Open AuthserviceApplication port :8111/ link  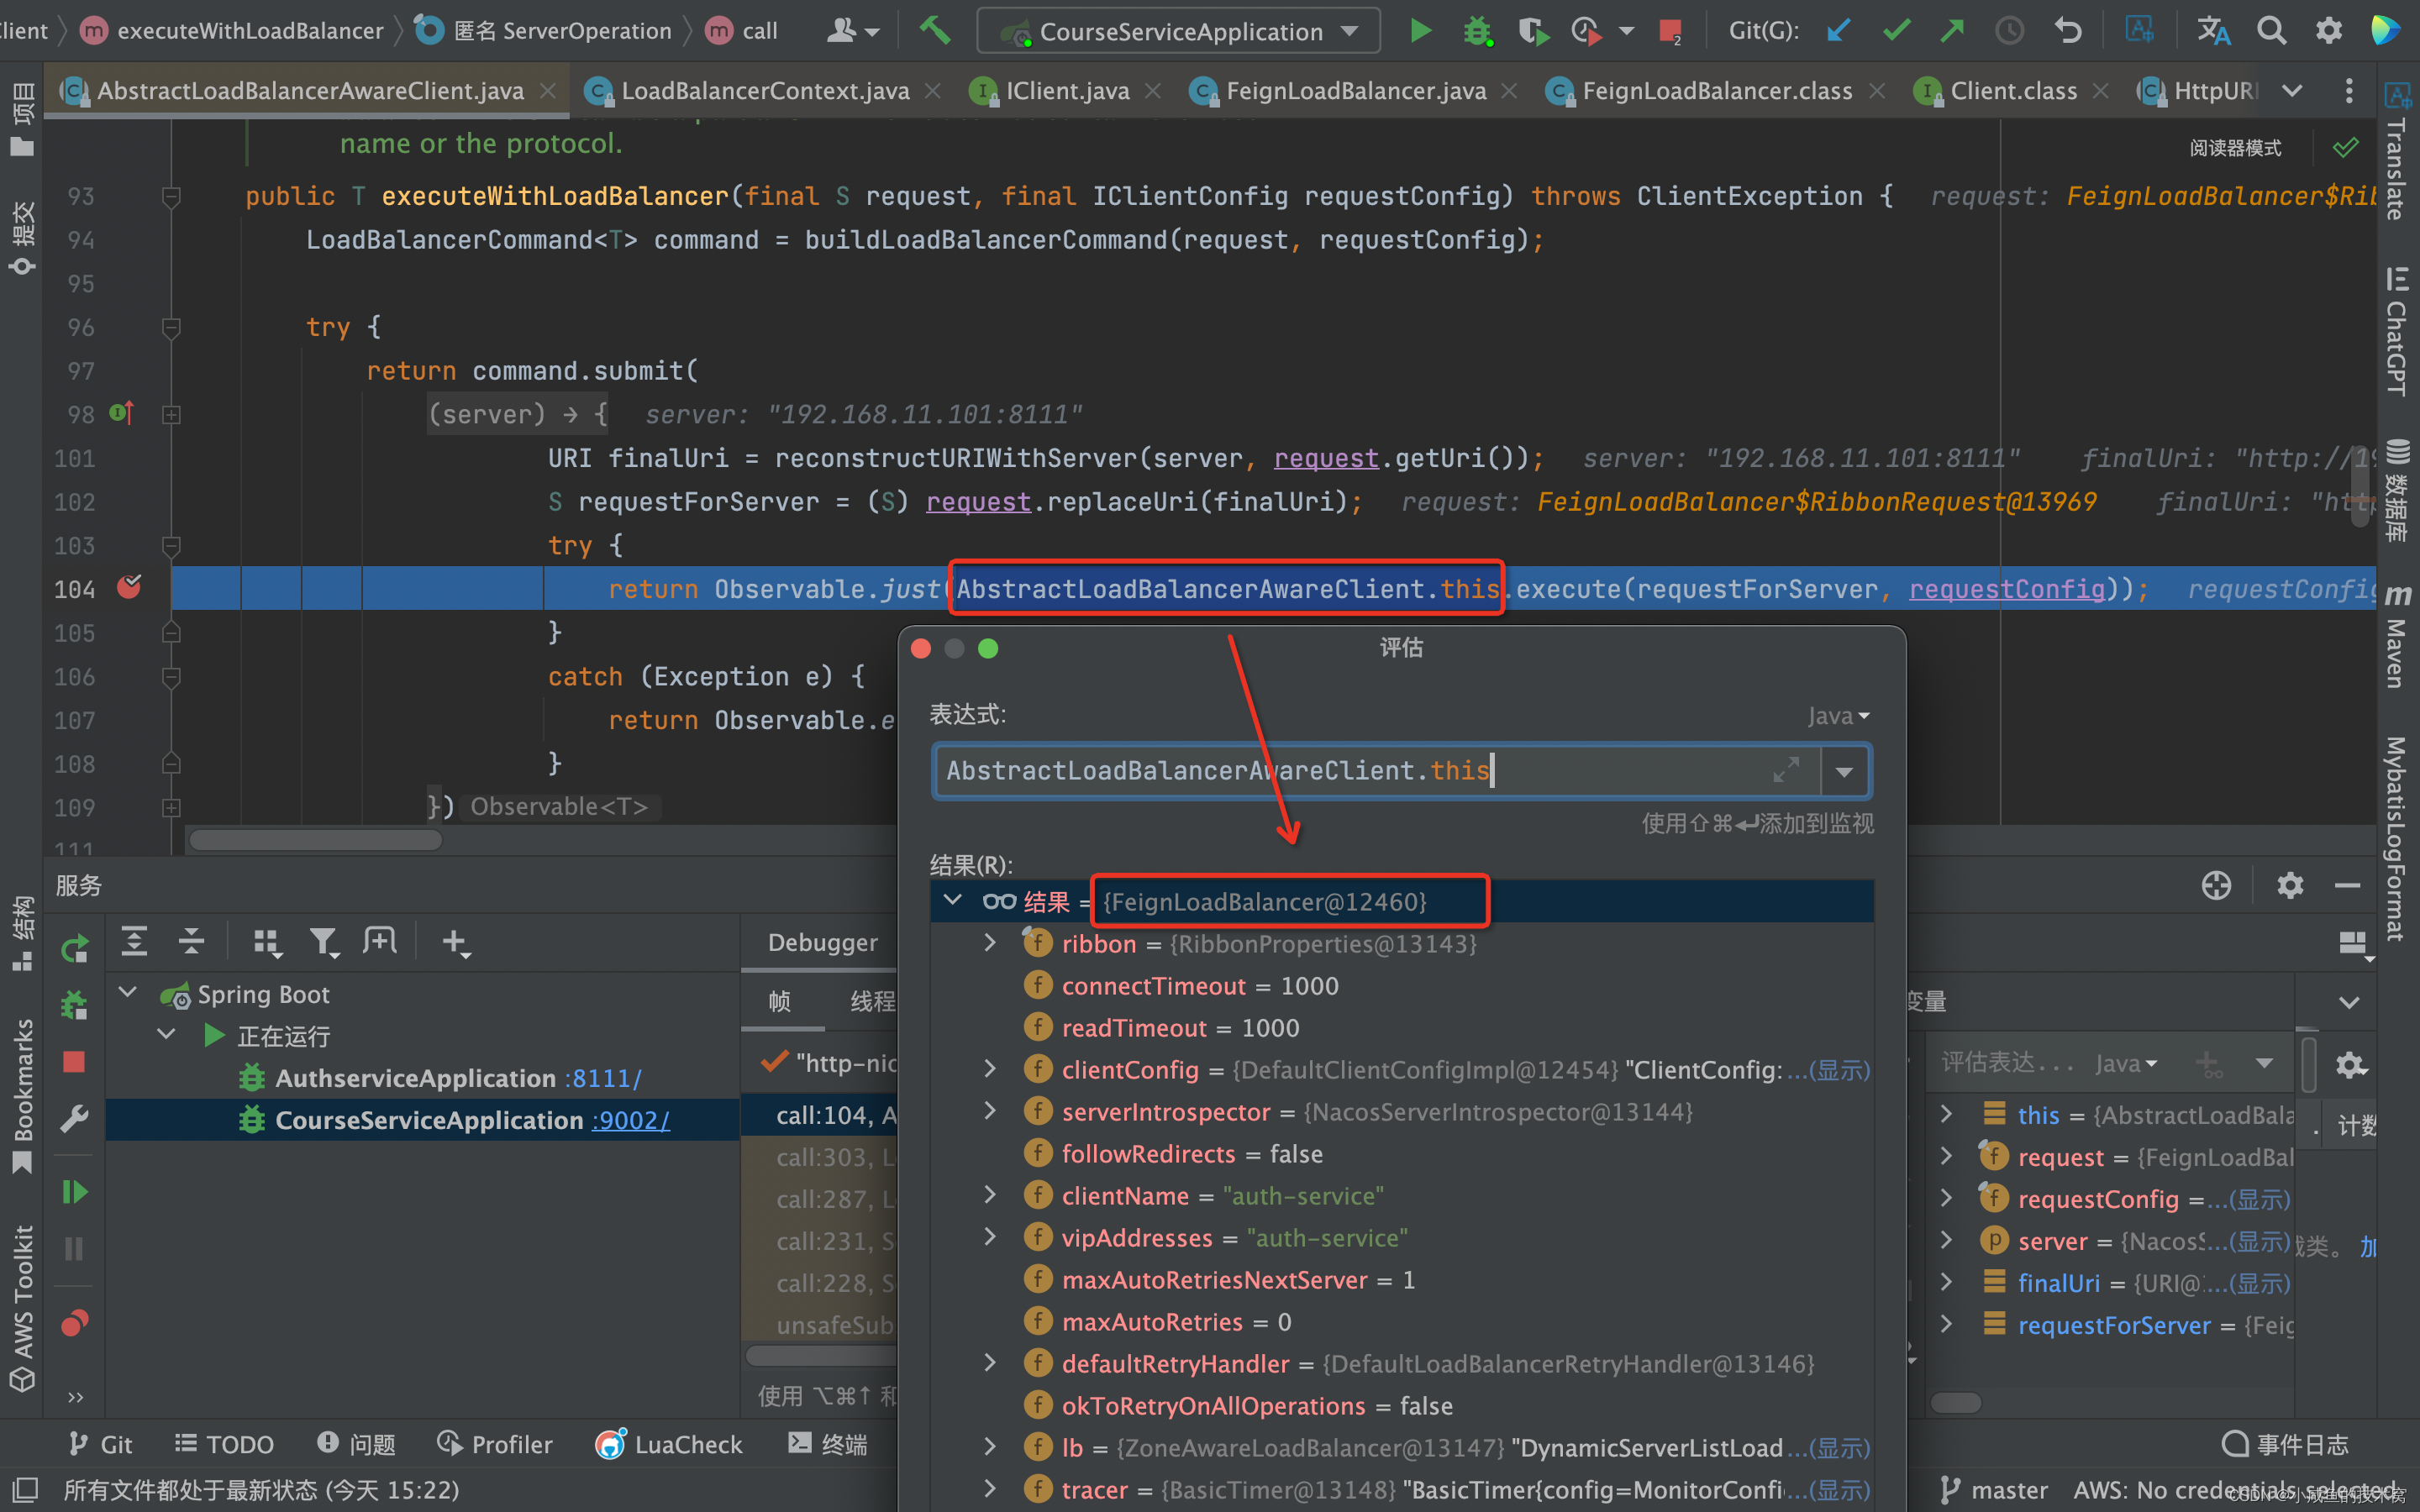click(x=602, y=1078)
